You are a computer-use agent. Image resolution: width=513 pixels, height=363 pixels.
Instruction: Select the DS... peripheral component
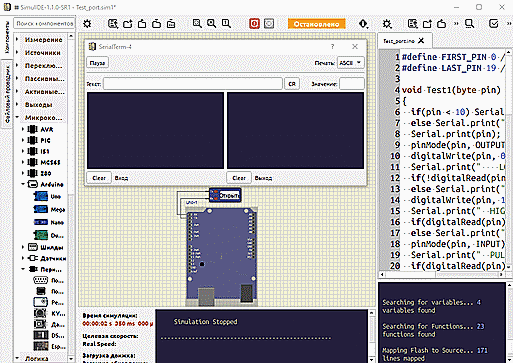(x=49, y=335)
